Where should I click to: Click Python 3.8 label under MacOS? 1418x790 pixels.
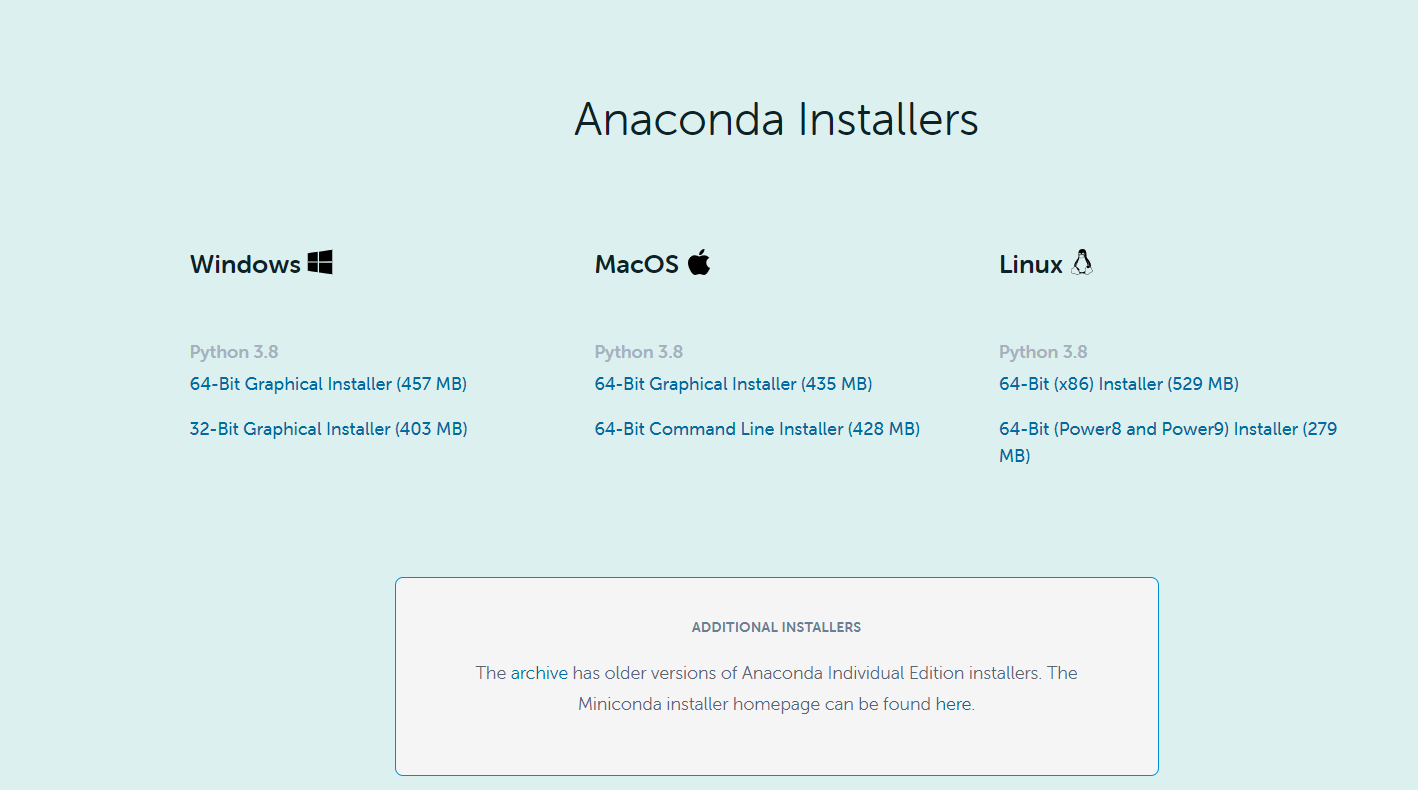click(639, 352)
